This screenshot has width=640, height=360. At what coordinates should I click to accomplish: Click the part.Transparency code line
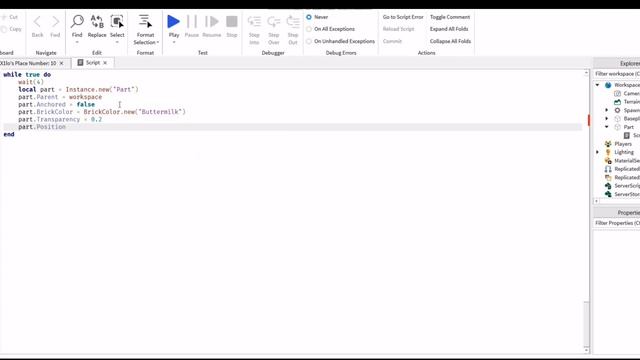pos(60,120)
